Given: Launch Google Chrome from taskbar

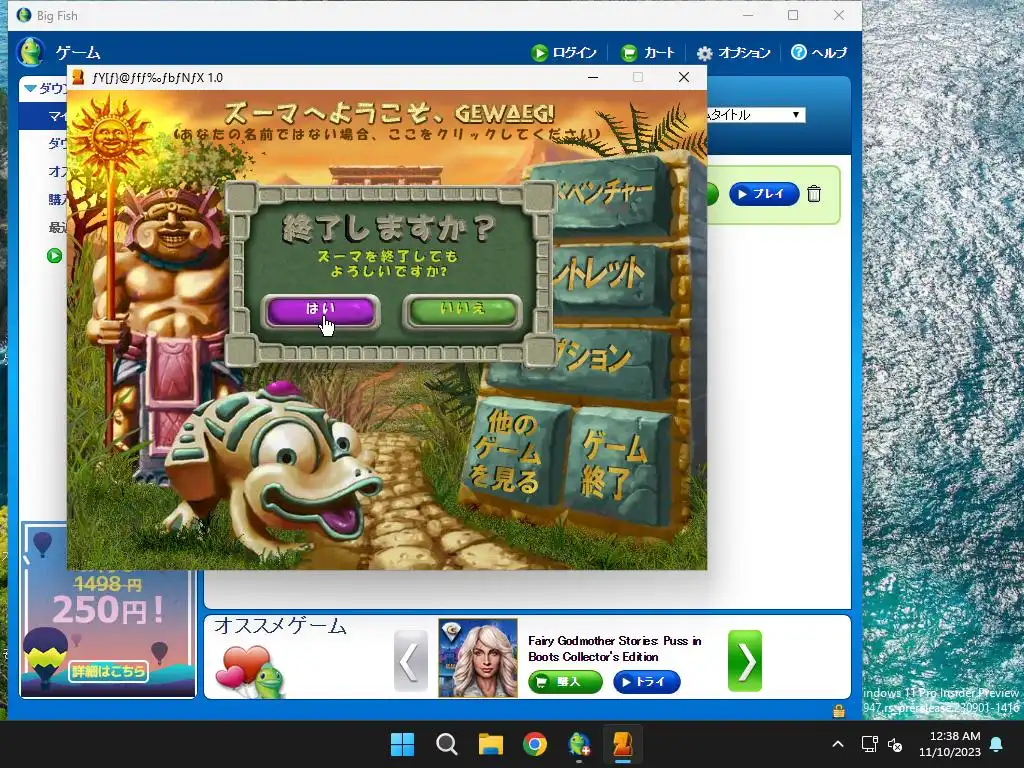Looking at the screenshot, I should [x=535, y=744].
